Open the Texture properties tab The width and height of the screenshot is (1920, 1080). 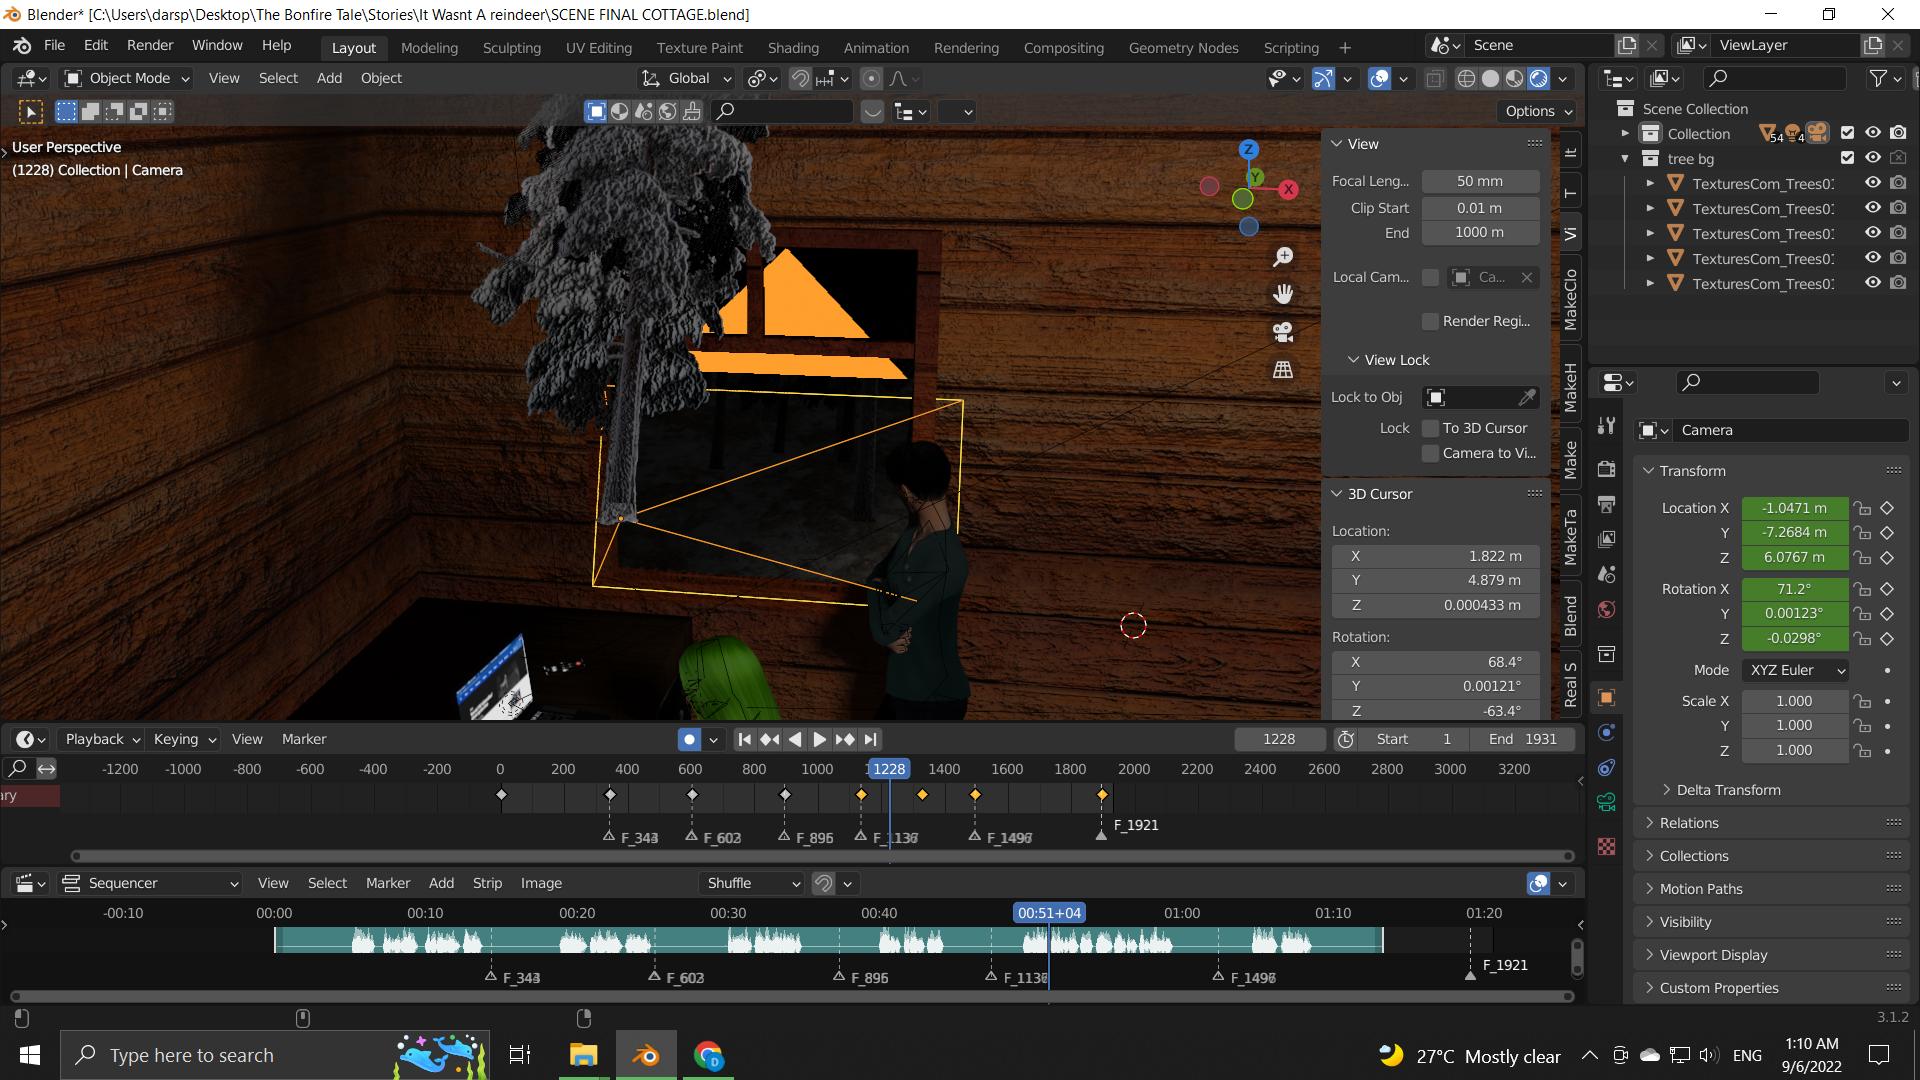(x=1607, y=846)
